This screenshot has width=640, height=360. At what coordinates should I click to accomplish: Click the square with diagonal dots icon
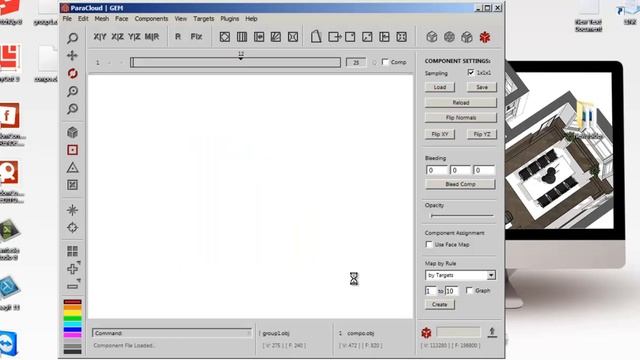click(x=367, y=37)
